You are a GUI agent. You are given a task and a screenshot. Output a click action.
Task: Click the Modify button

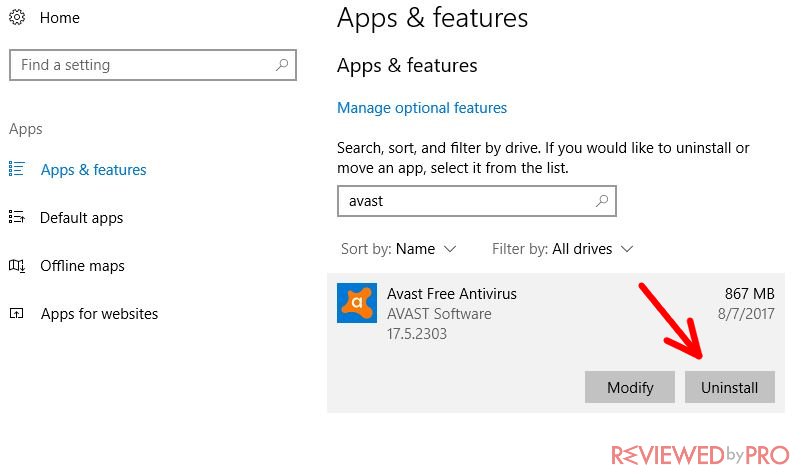click(x=630, y=387)
